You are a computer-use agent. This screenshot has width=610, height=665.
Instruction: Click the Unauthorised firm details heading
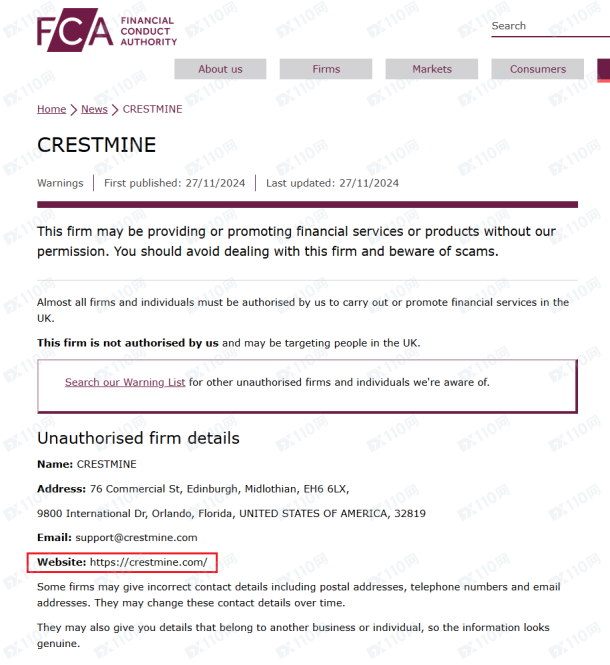tap(138, 438)
